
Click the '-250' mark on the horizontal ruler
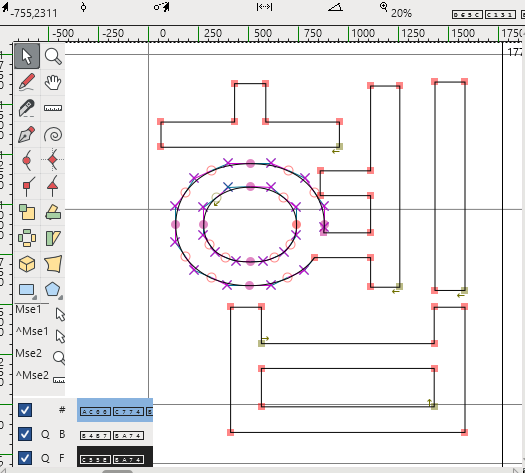point(113,33)
